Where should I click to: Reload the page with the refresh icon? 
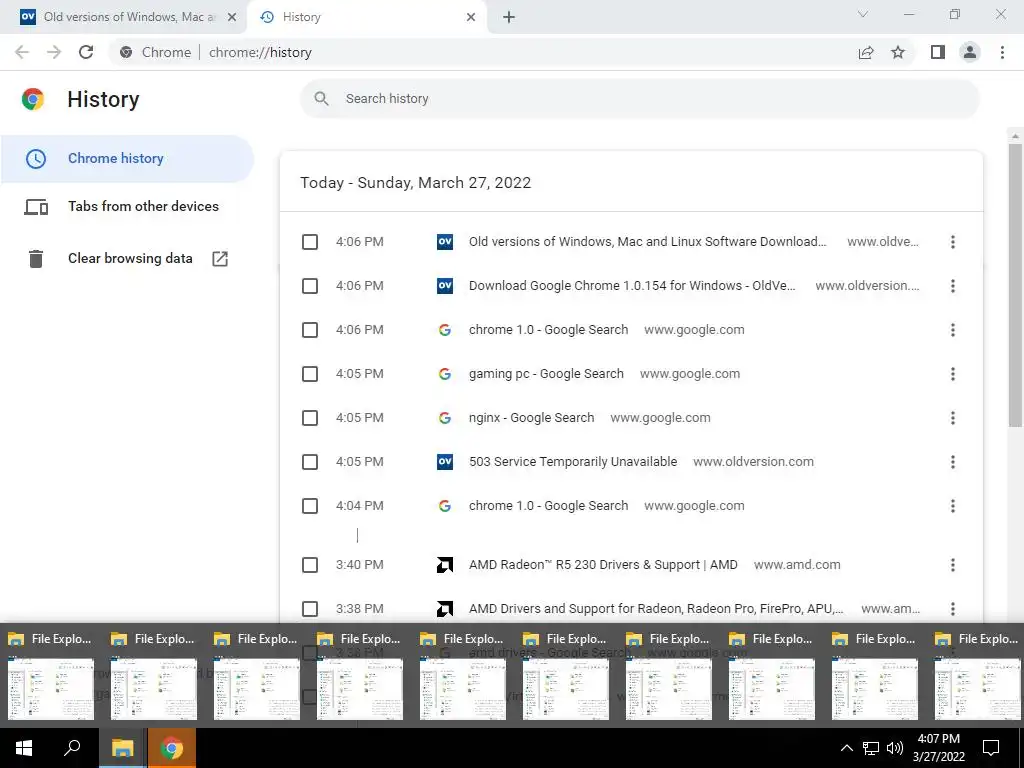coord(86,52)
